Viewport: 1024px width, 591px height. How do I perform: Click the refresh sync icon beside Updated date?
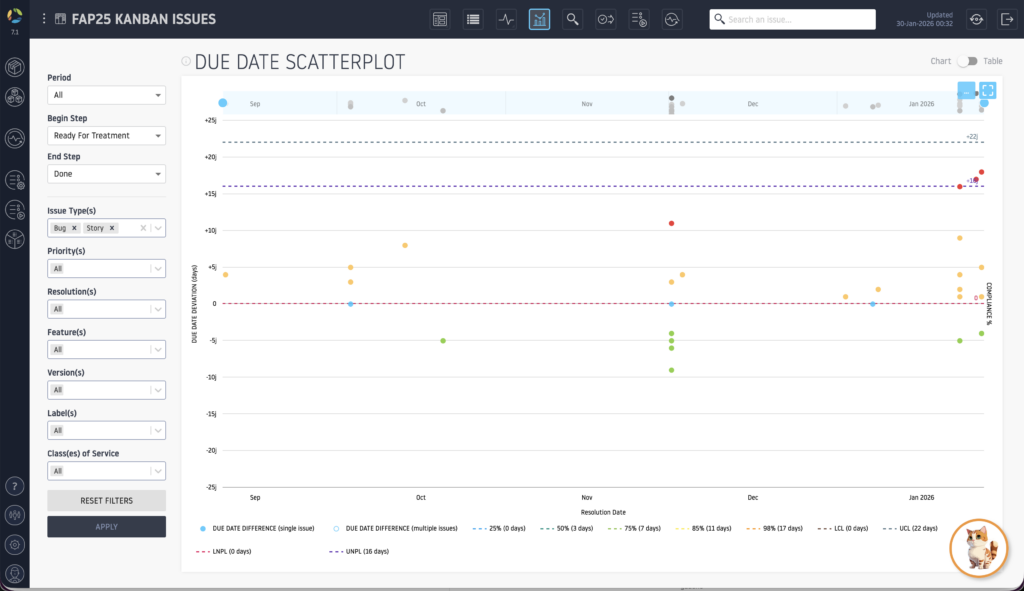tap(975, 19)
